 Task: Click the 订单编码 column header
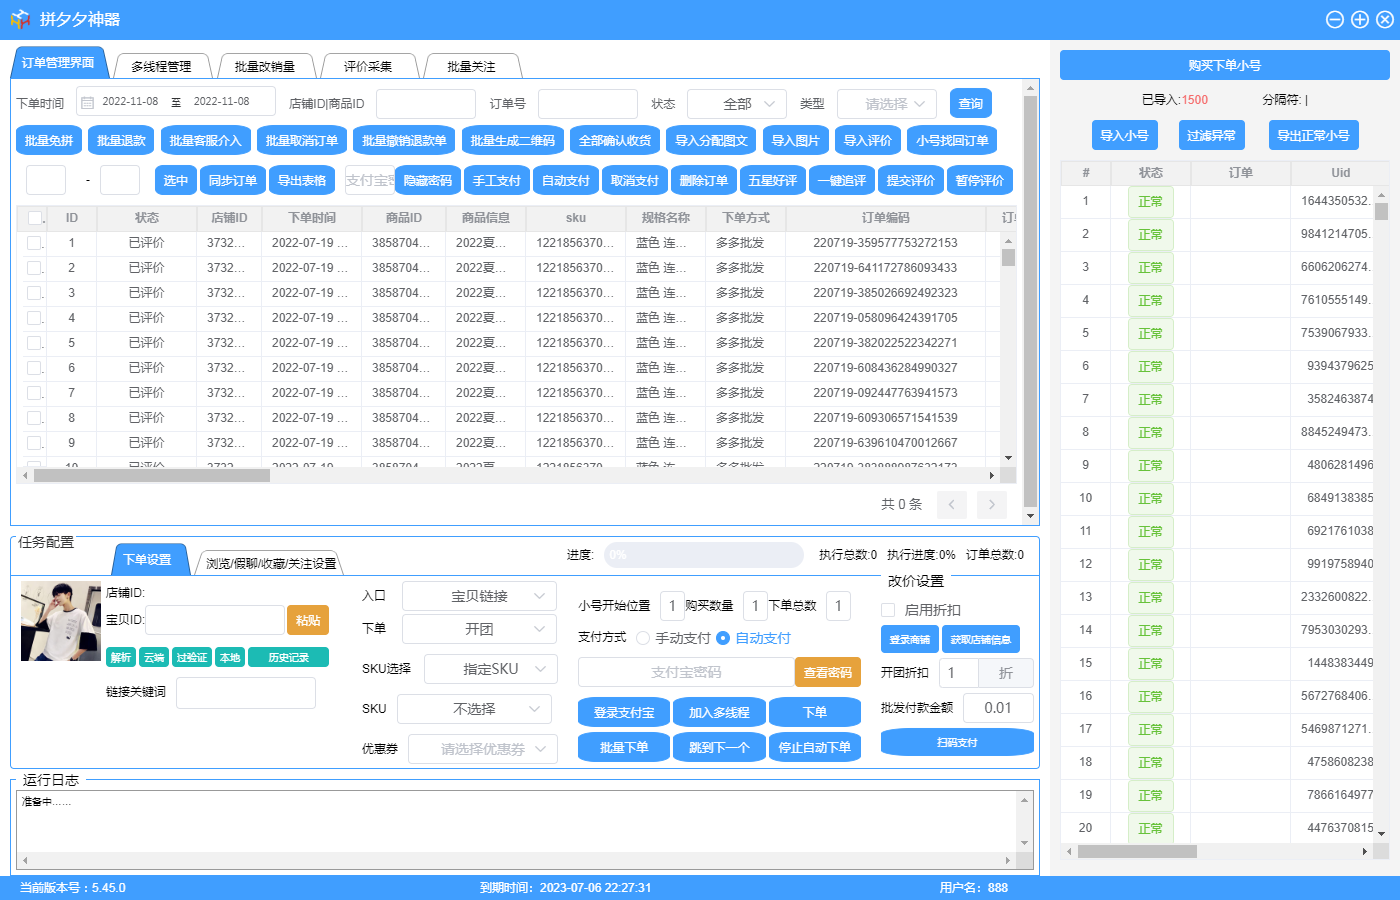click(886, 218)
